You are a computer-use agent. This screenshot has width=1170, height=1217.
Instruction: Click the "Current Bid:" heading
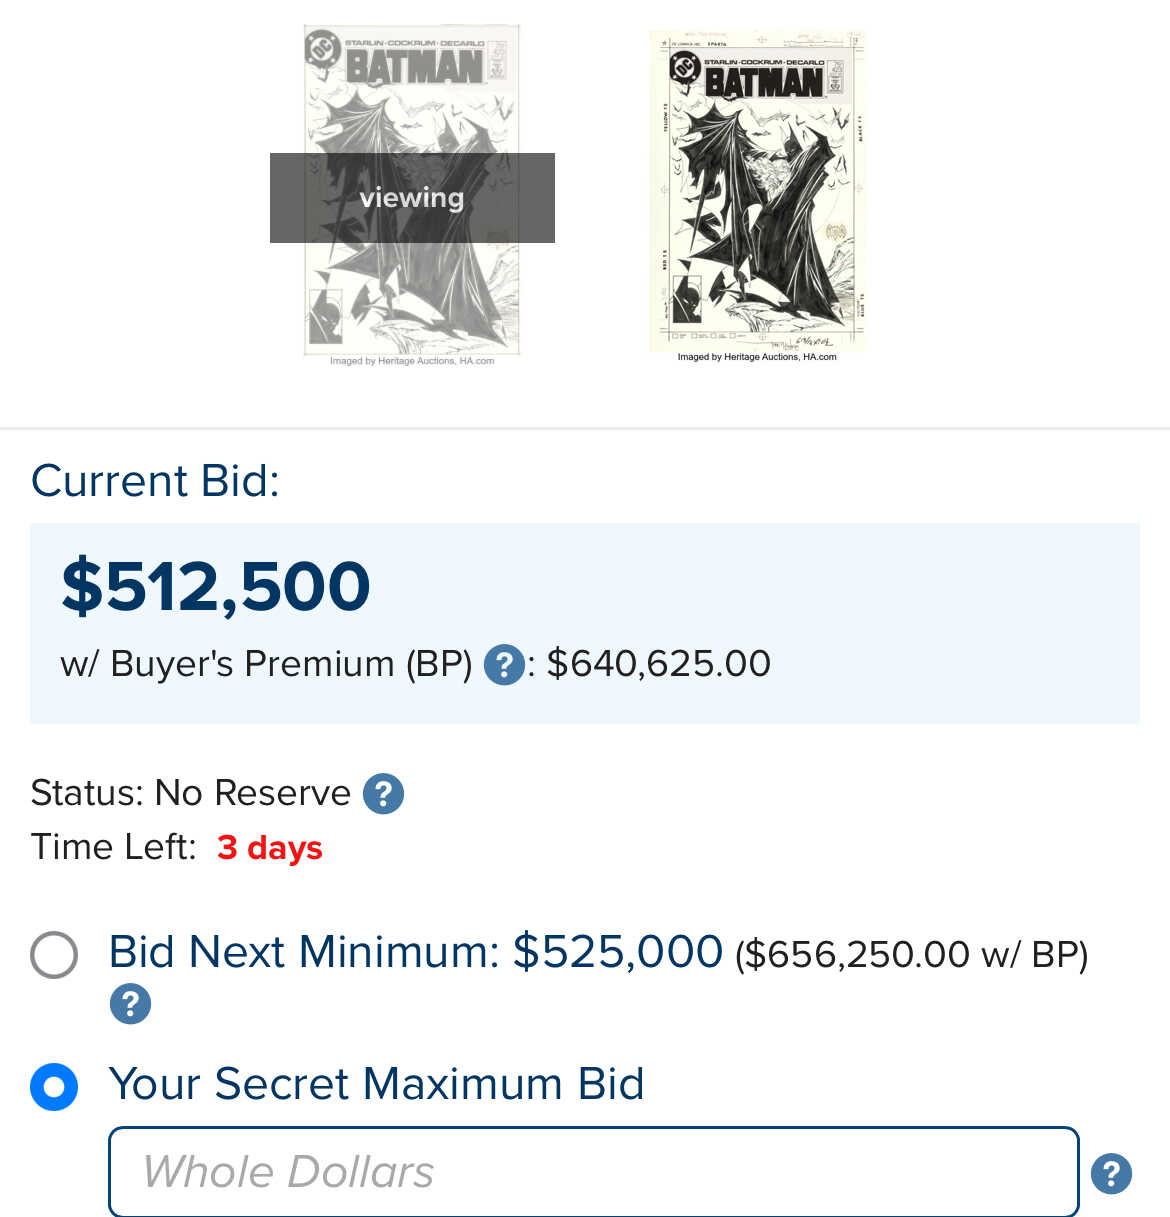pos(155,481)
